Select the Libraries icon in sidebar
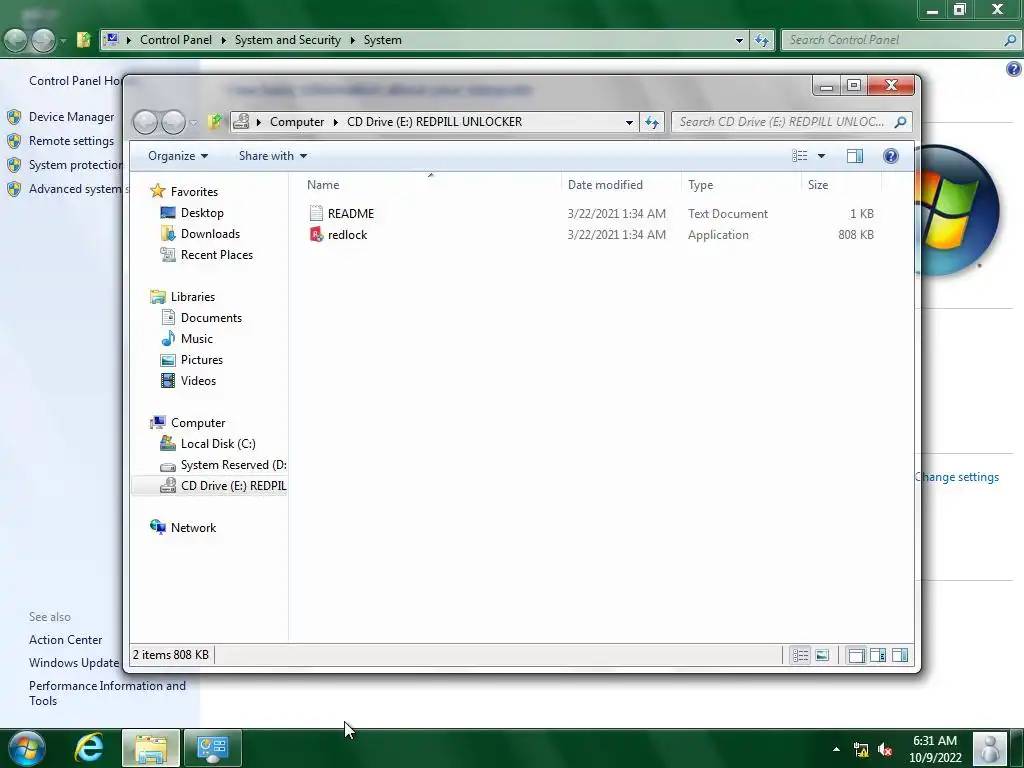1024x768 pixels. (157, 296)
